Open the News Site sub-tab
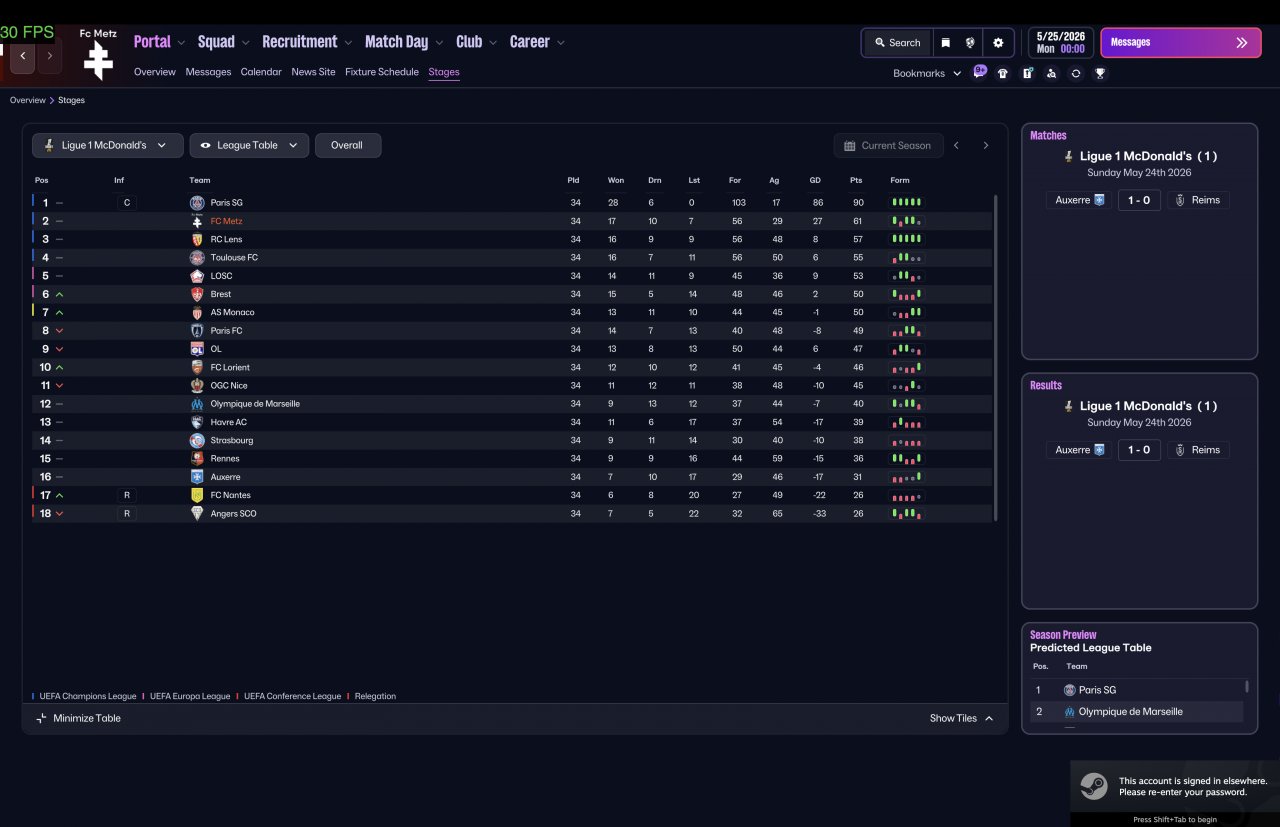This screenshot has width=1280, height=827. [313, 72]
